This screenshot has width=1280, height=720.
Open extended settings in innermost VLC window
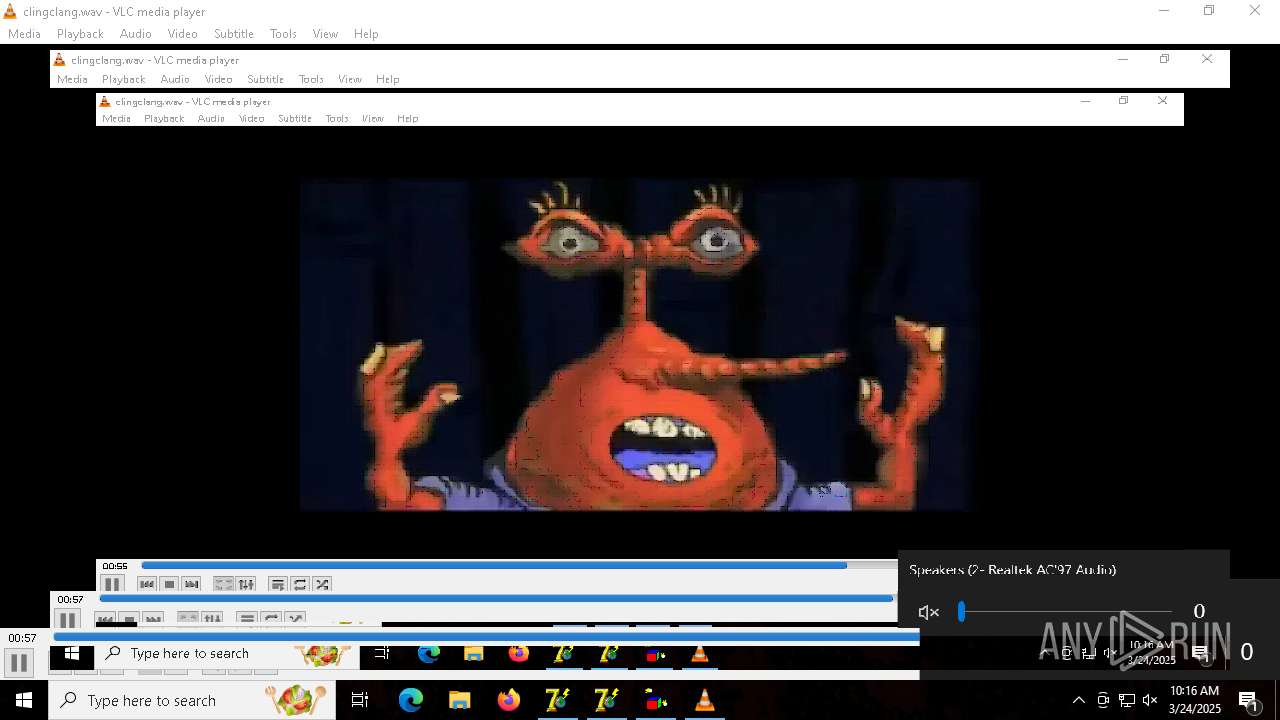(x=246, y=584)
